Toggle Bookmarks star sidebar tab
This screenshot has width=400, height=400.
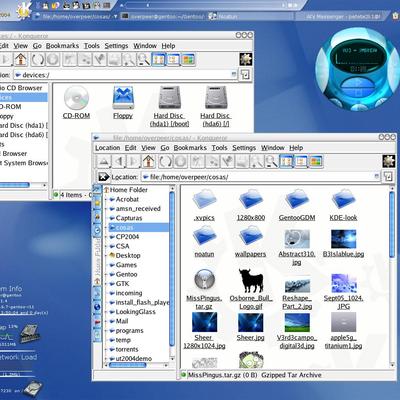tap(97, 203)
